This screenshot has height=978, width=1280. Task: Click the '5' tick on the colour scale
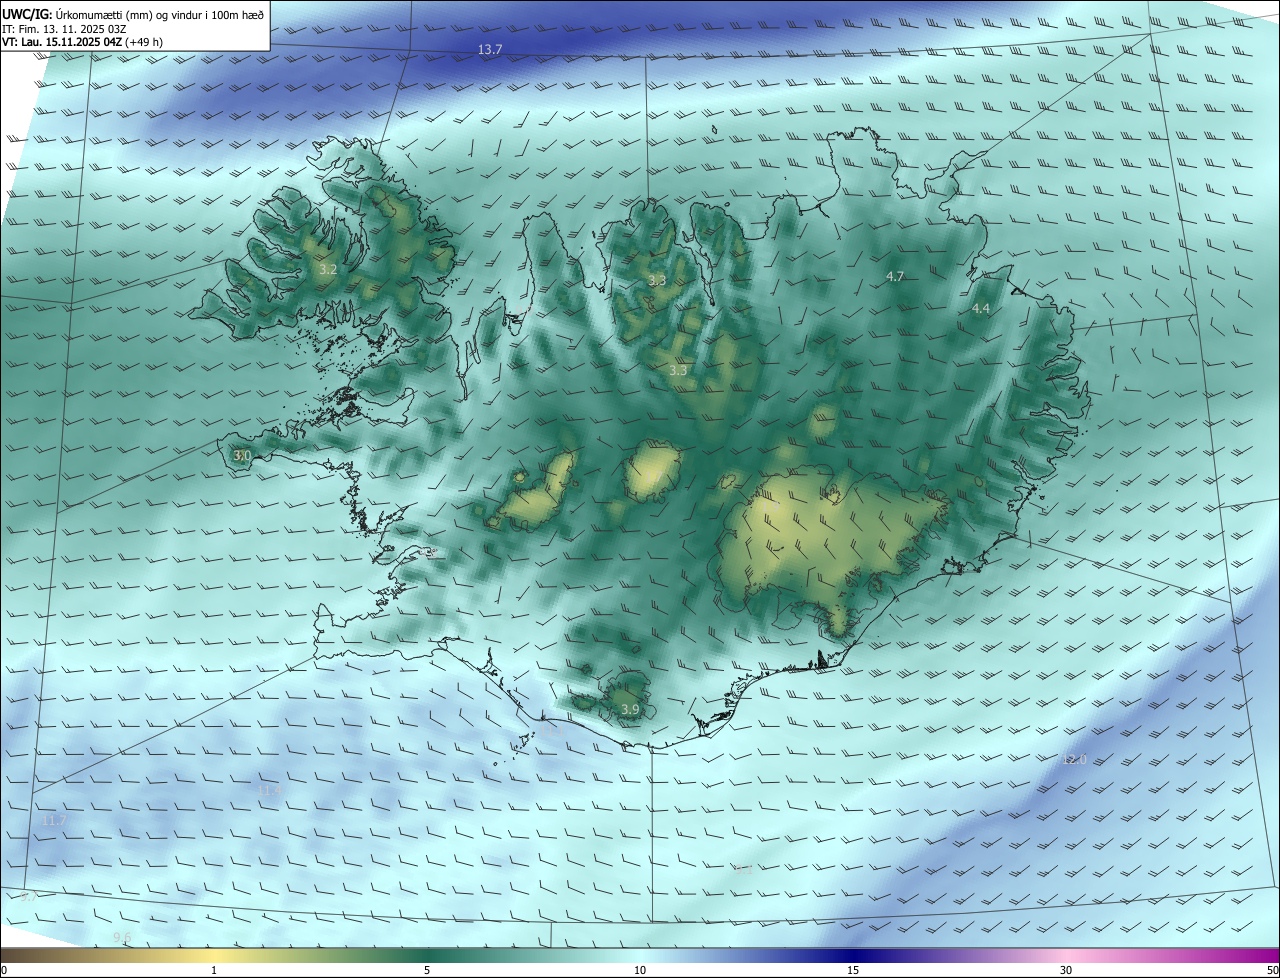427,971
